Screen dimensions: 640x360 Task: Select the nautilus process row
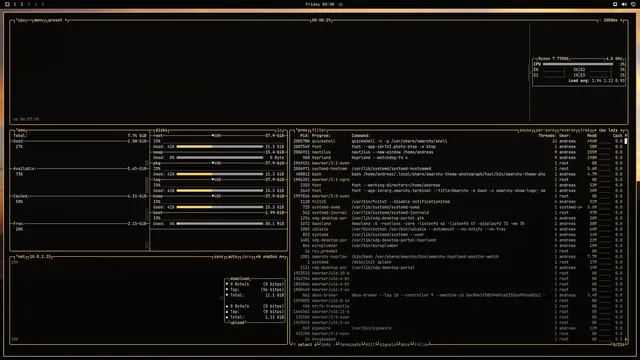pos(458,152)
